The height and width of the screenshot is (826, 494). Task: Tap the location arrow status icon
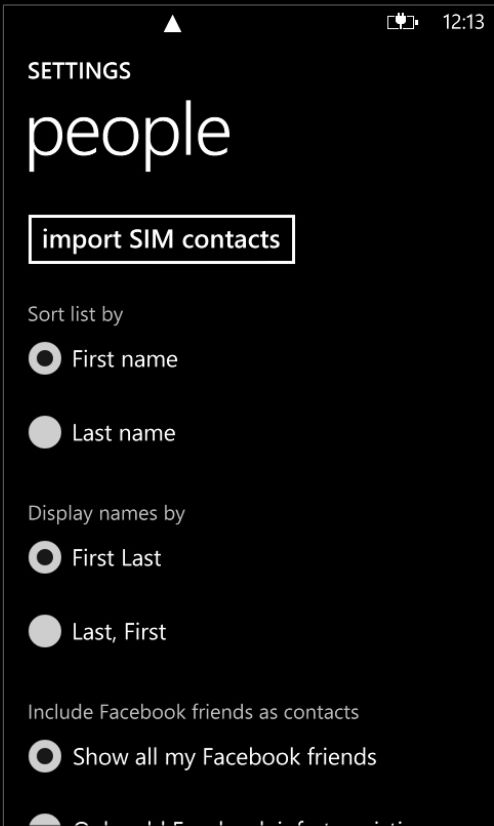point(172,24)
